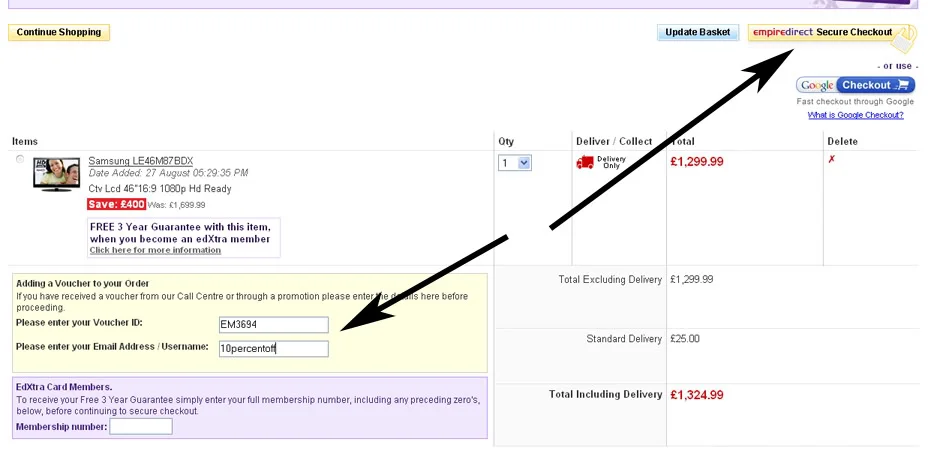
Task: Click the 'Save: £400' red badge
Action: 117,204
